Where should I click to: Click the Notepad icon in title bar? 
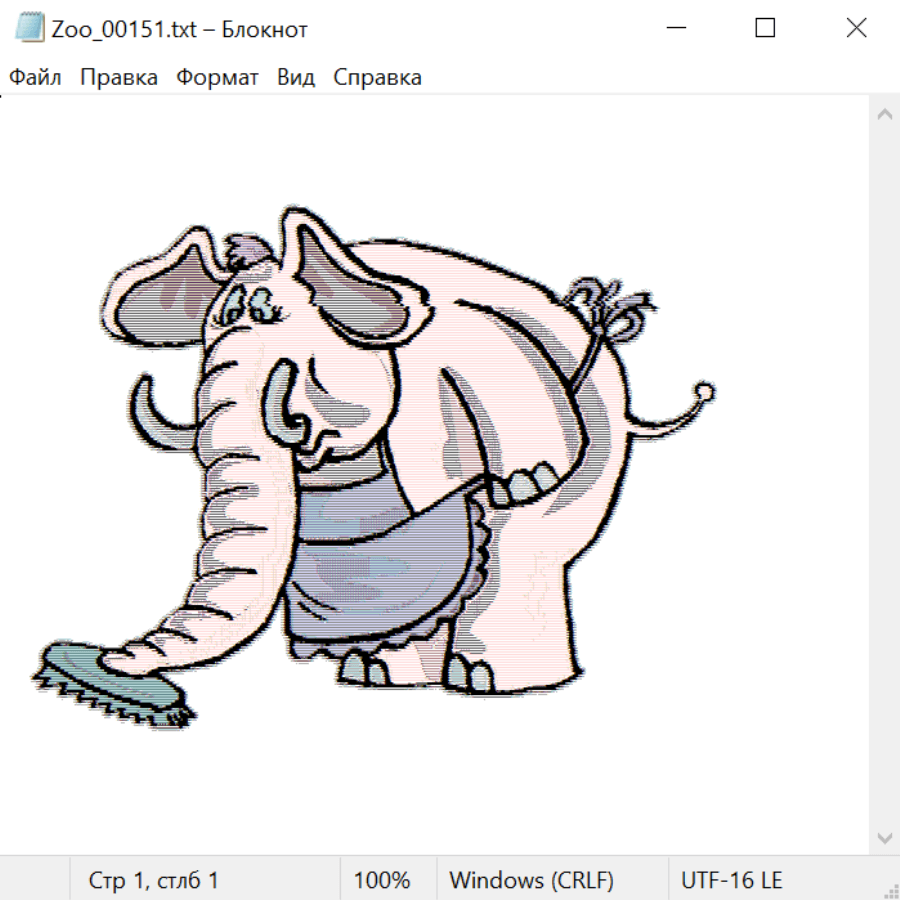click(29, 28)
